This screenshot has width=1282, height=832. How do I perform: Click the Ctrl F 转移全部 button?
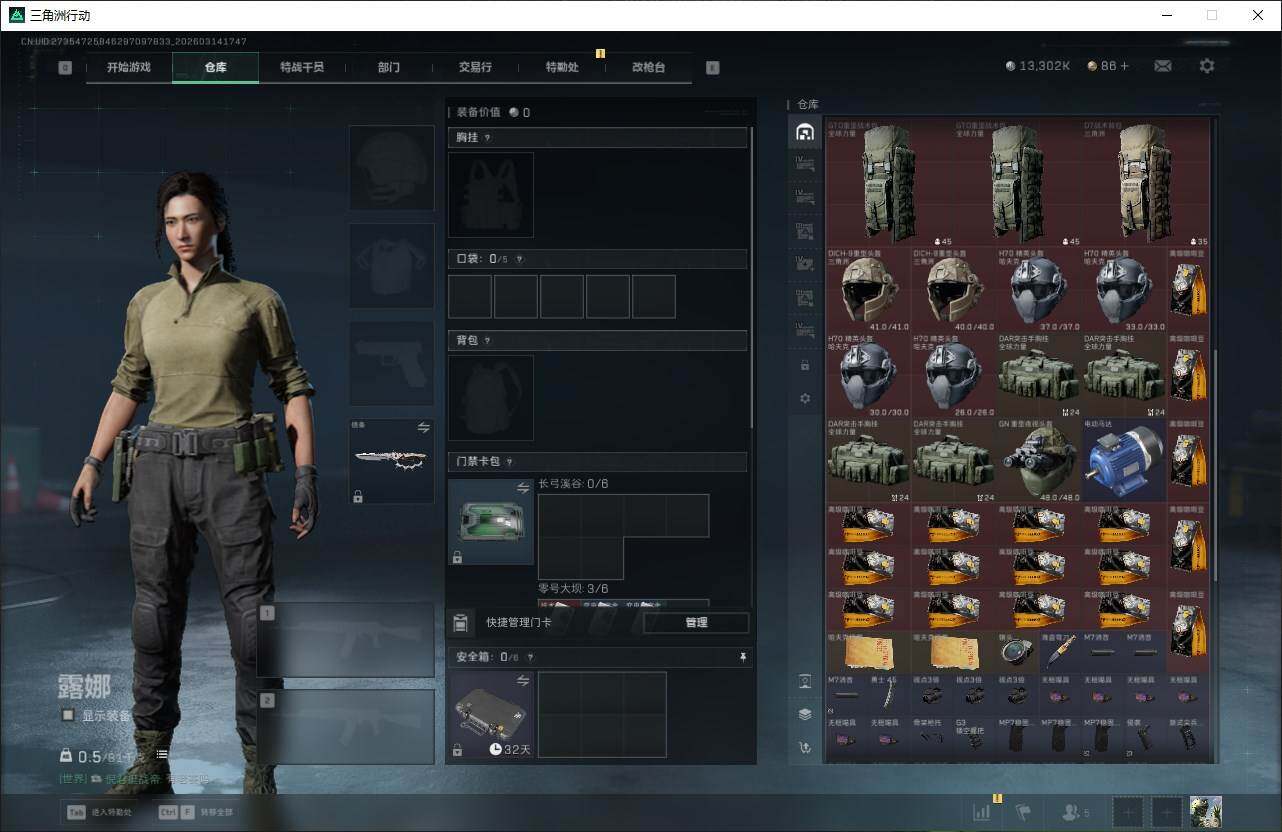pyautogui.click(x=196, y=812)
